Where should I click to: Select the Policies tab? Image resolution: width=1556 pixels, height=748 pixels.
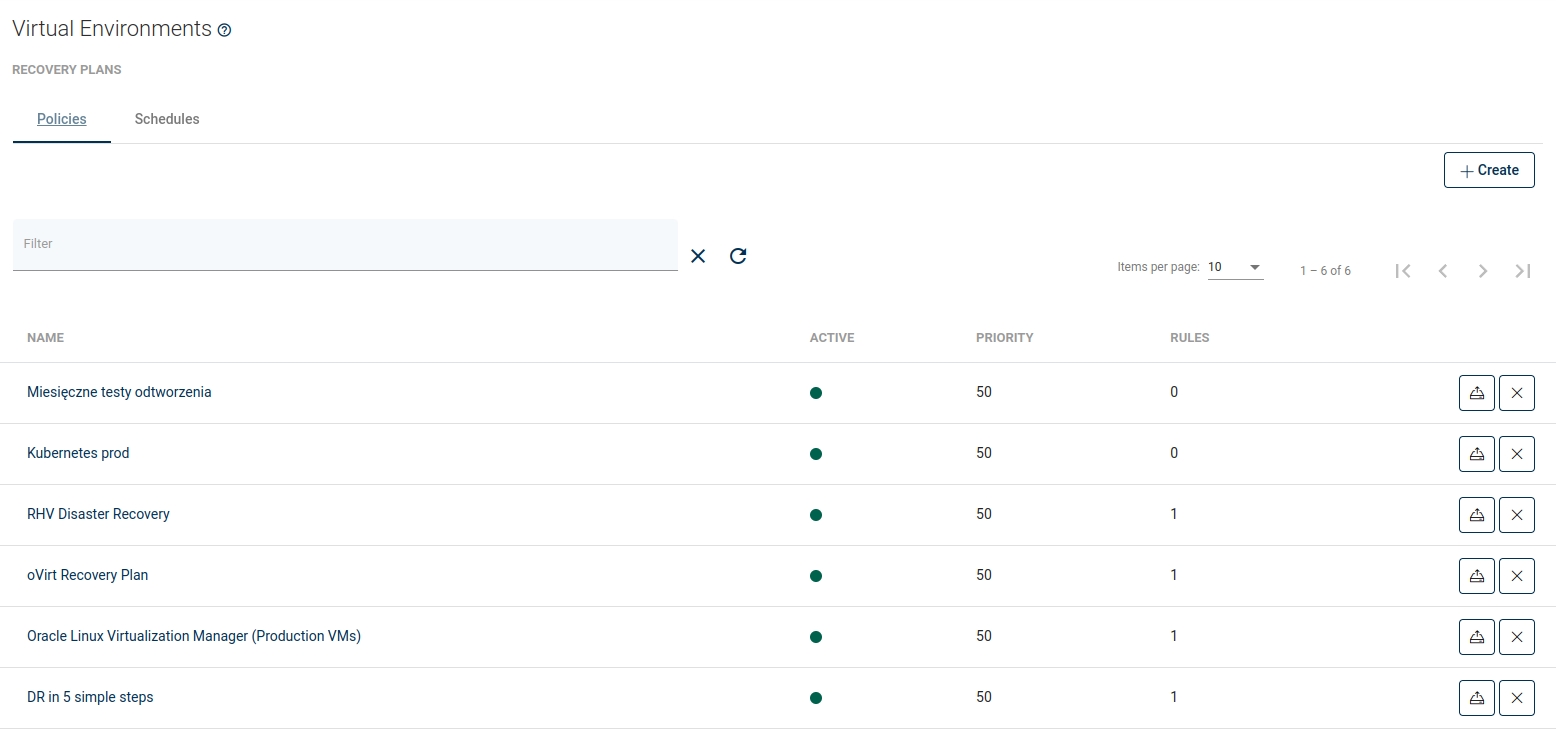62,119
